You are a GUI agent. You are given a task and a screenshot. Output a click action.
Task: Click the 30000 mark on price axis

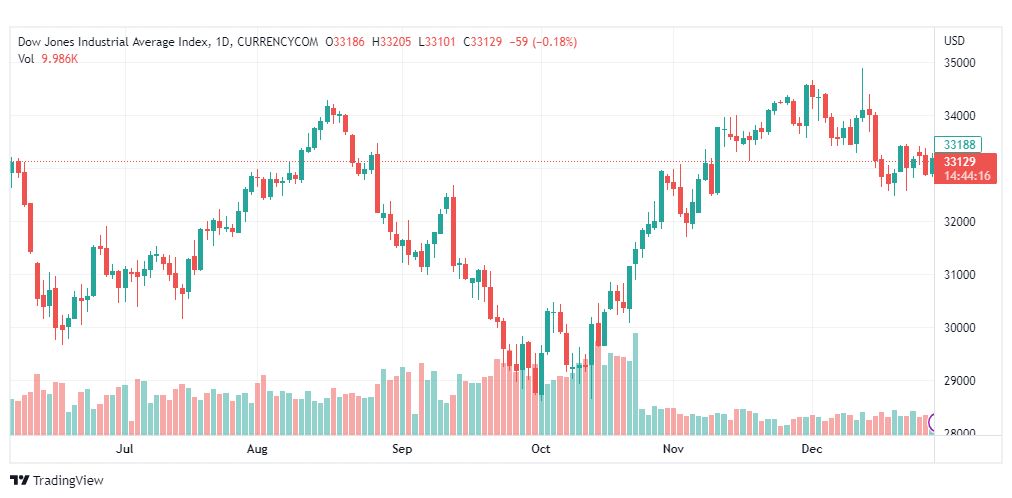[x=959, y=328]
